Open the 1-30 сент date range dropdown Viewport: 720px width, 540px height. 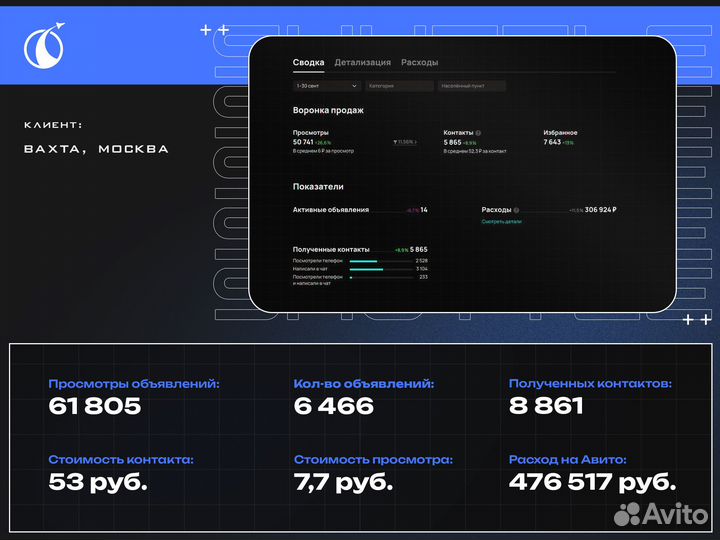click(x=325, y=86)
